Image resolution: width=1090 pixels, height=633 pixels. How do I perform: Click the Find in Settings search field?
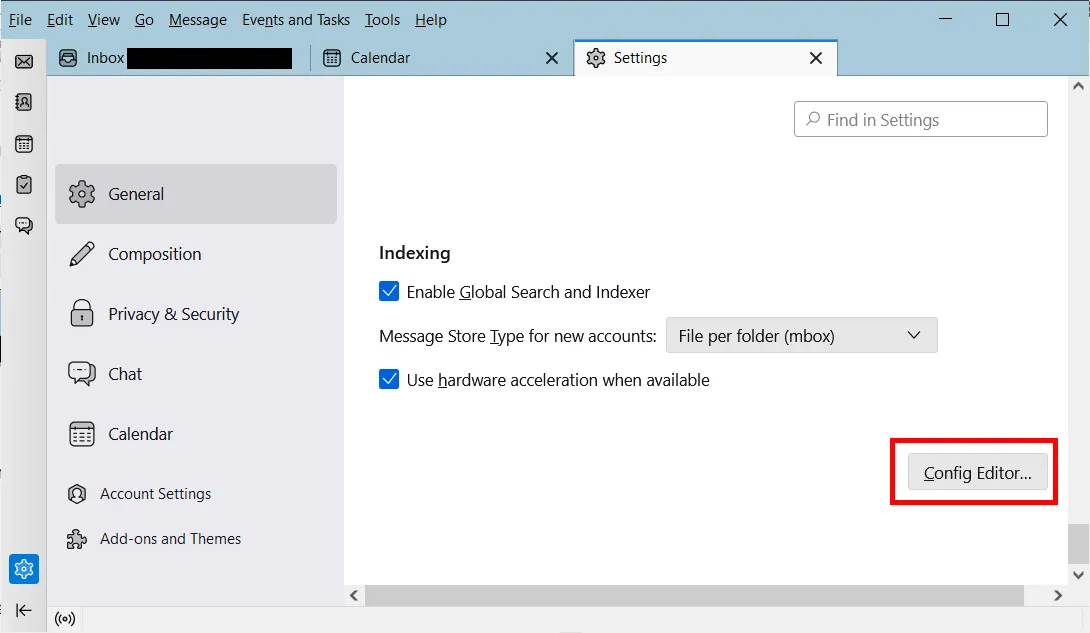point(920,120)
